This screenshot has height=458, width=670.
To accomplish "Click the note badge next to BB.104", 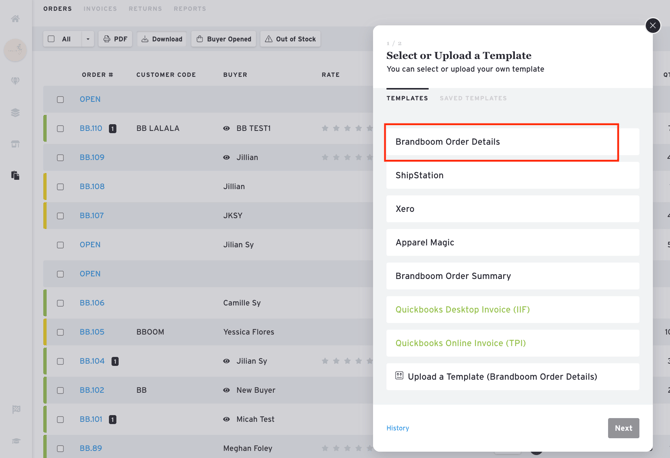I will (x=115, y=361).
